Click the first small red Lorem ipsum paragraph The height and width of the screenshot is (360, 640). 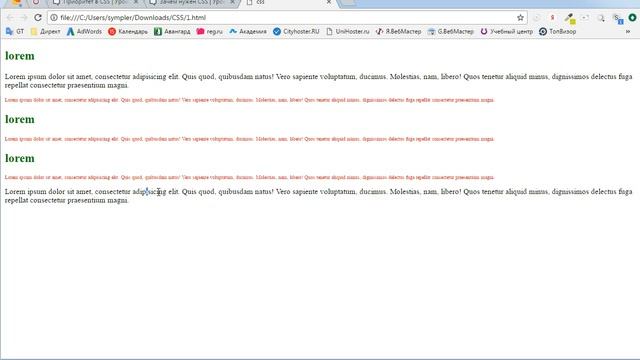tap(249, 100)
